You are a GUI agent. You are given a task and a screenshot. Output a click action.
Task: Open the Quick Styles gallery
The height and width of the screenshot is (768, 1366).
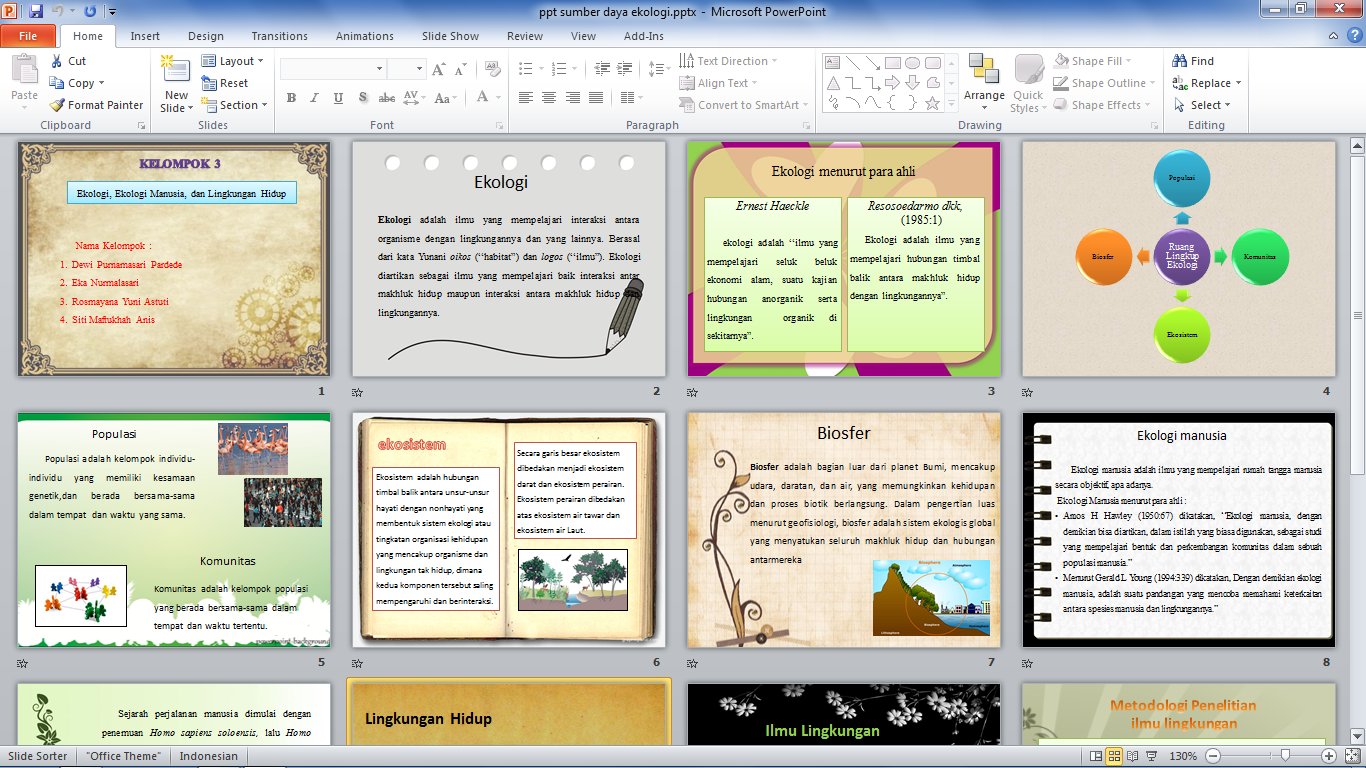[x=1029, y=84]
